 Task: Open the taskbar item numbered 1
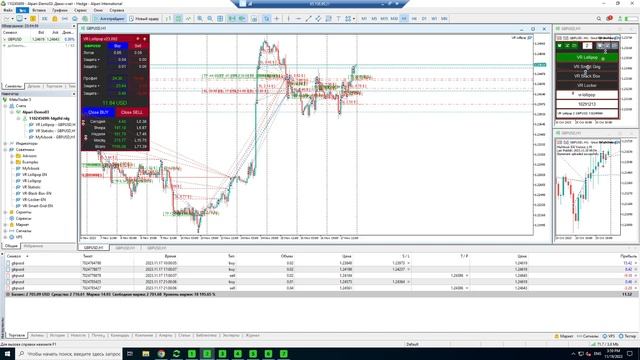192,354
